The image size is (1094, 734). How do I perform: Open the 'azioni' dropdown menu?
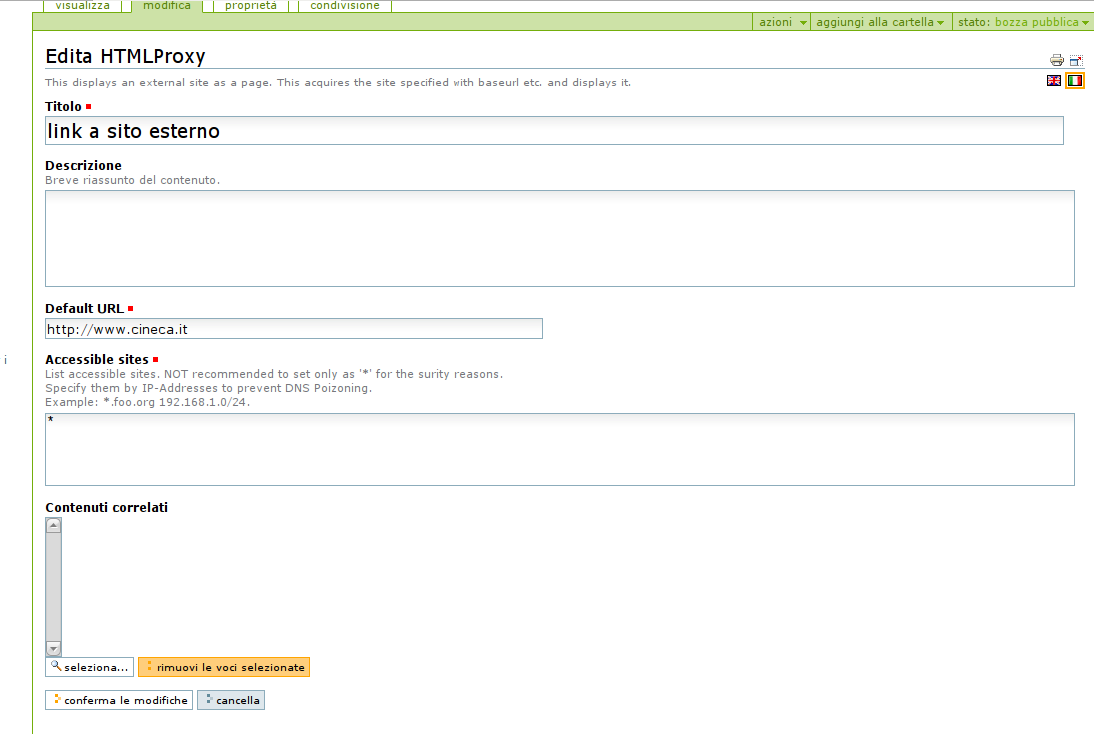point(782,22)
